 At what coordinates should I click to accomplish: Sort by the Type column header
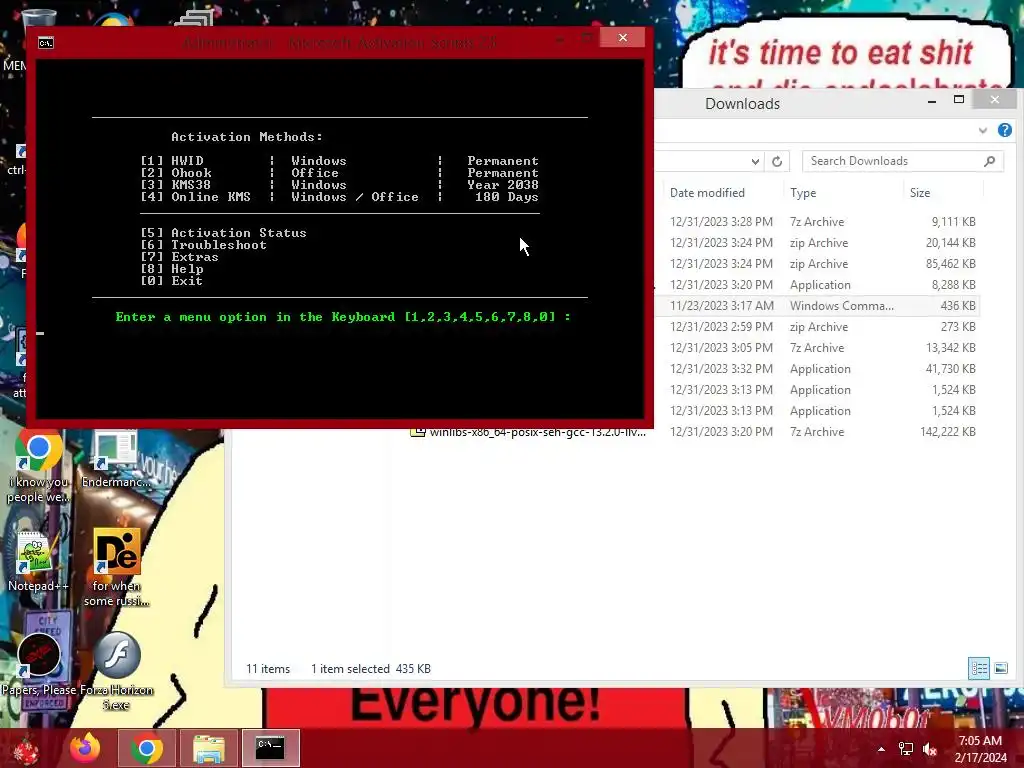coord(803,193)
